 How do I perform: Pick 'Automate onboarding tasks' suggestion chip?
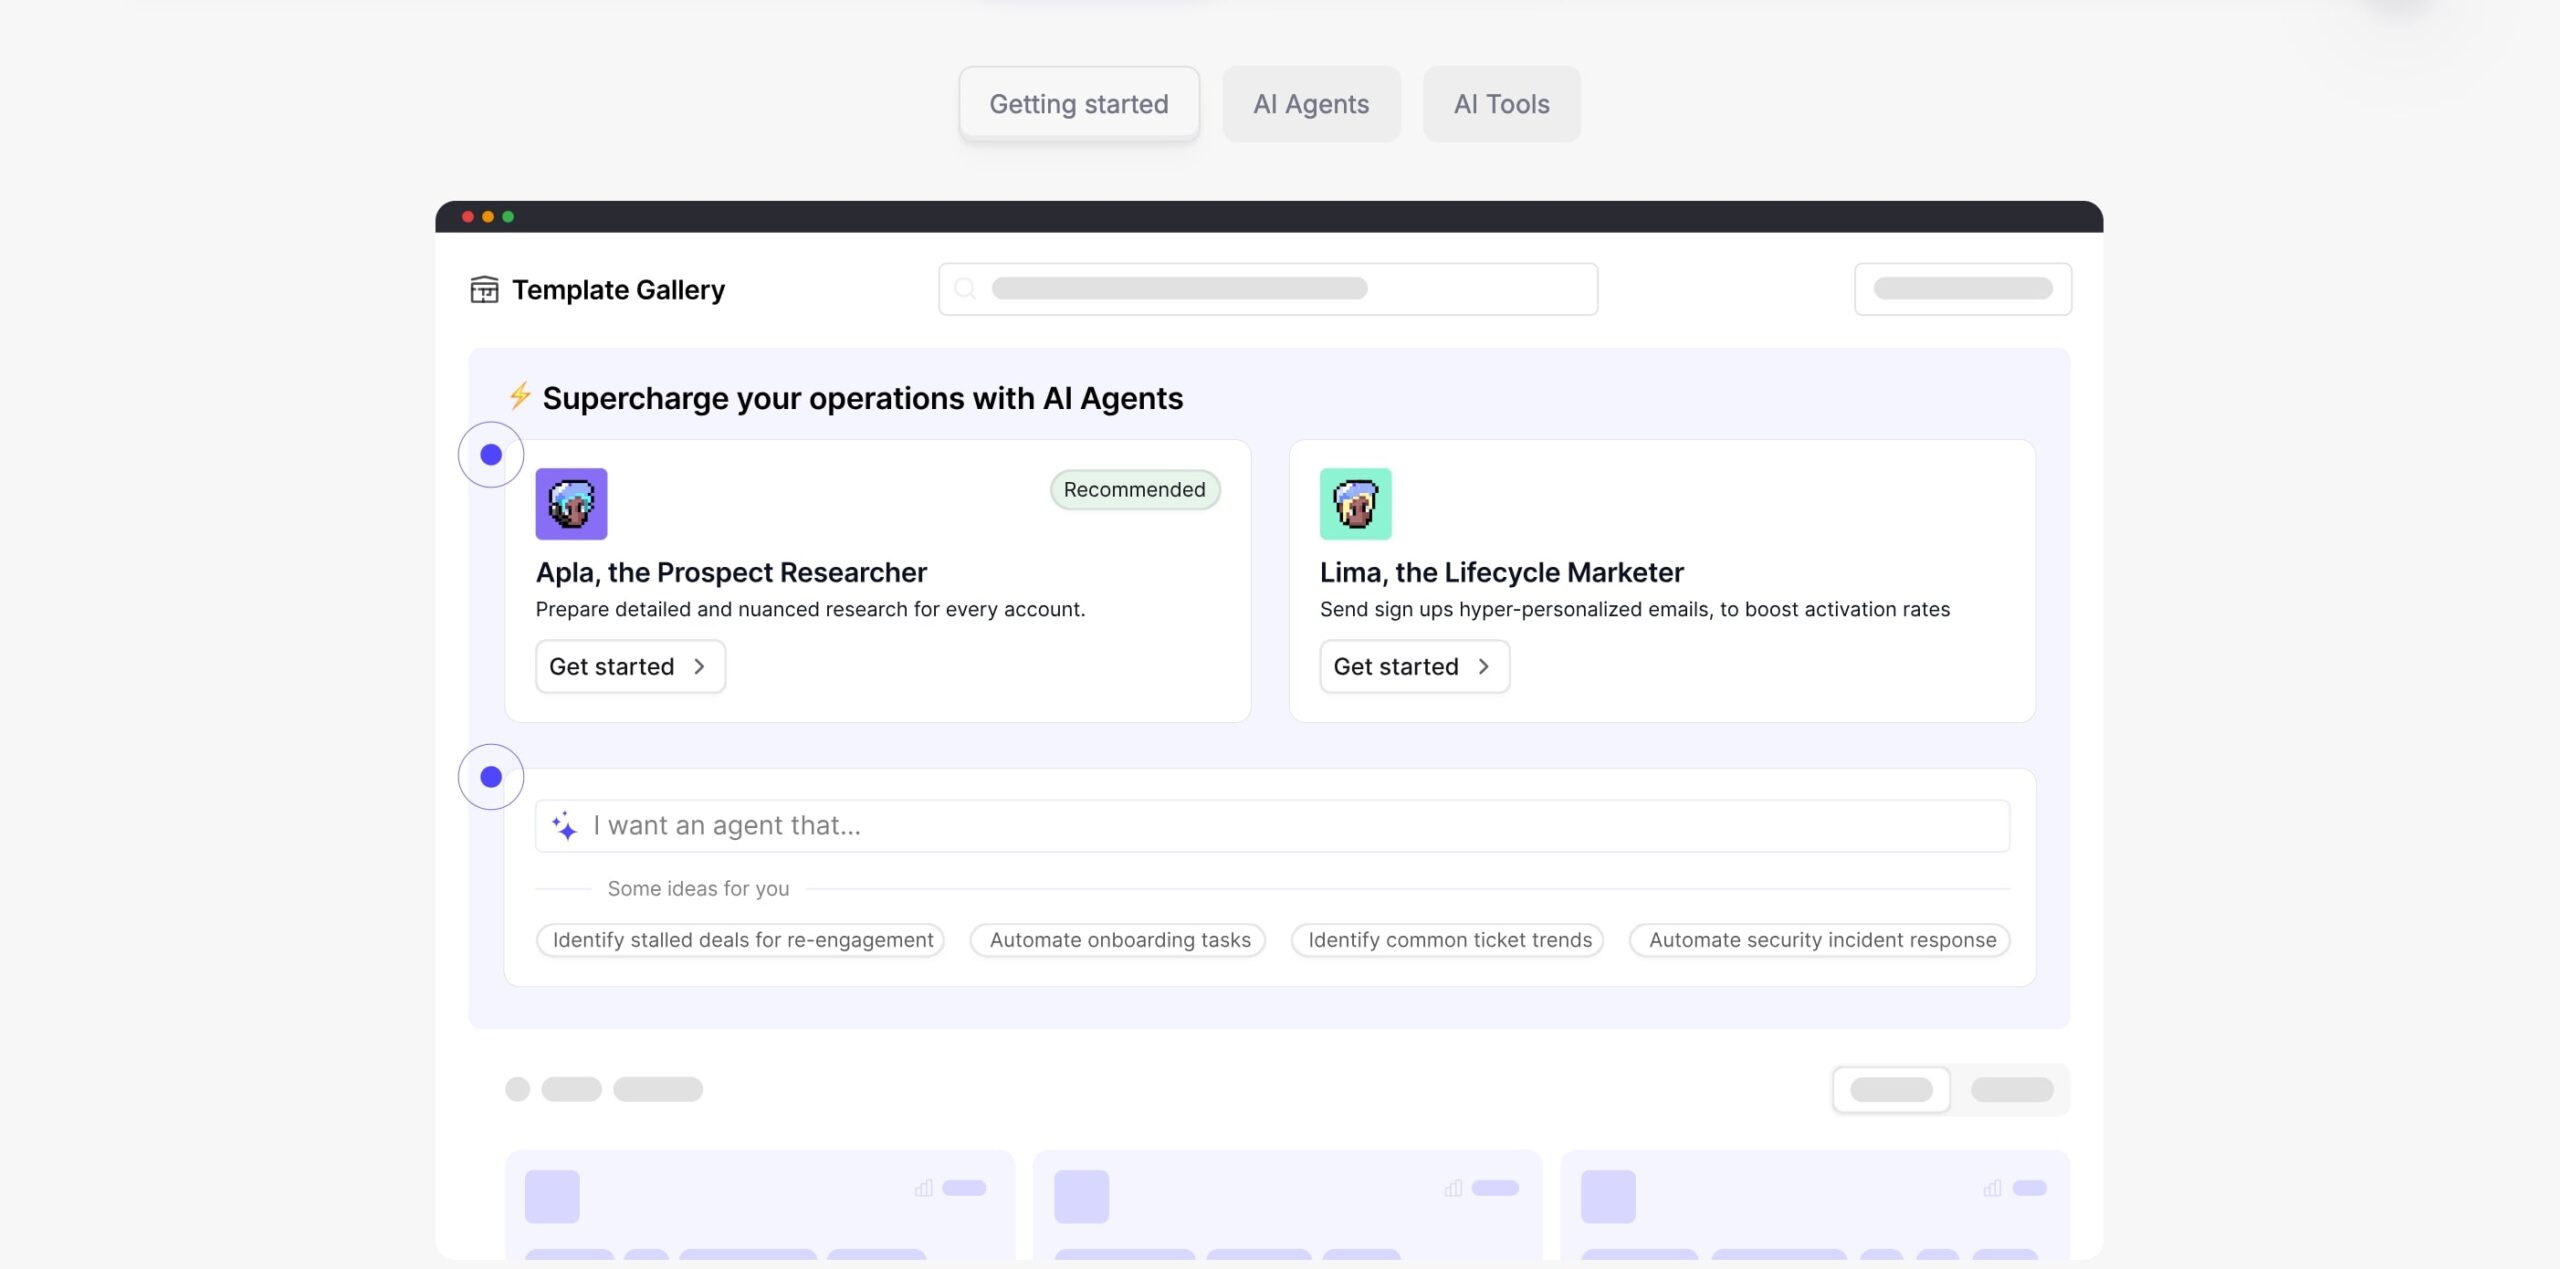click(x=1119, y=940)
